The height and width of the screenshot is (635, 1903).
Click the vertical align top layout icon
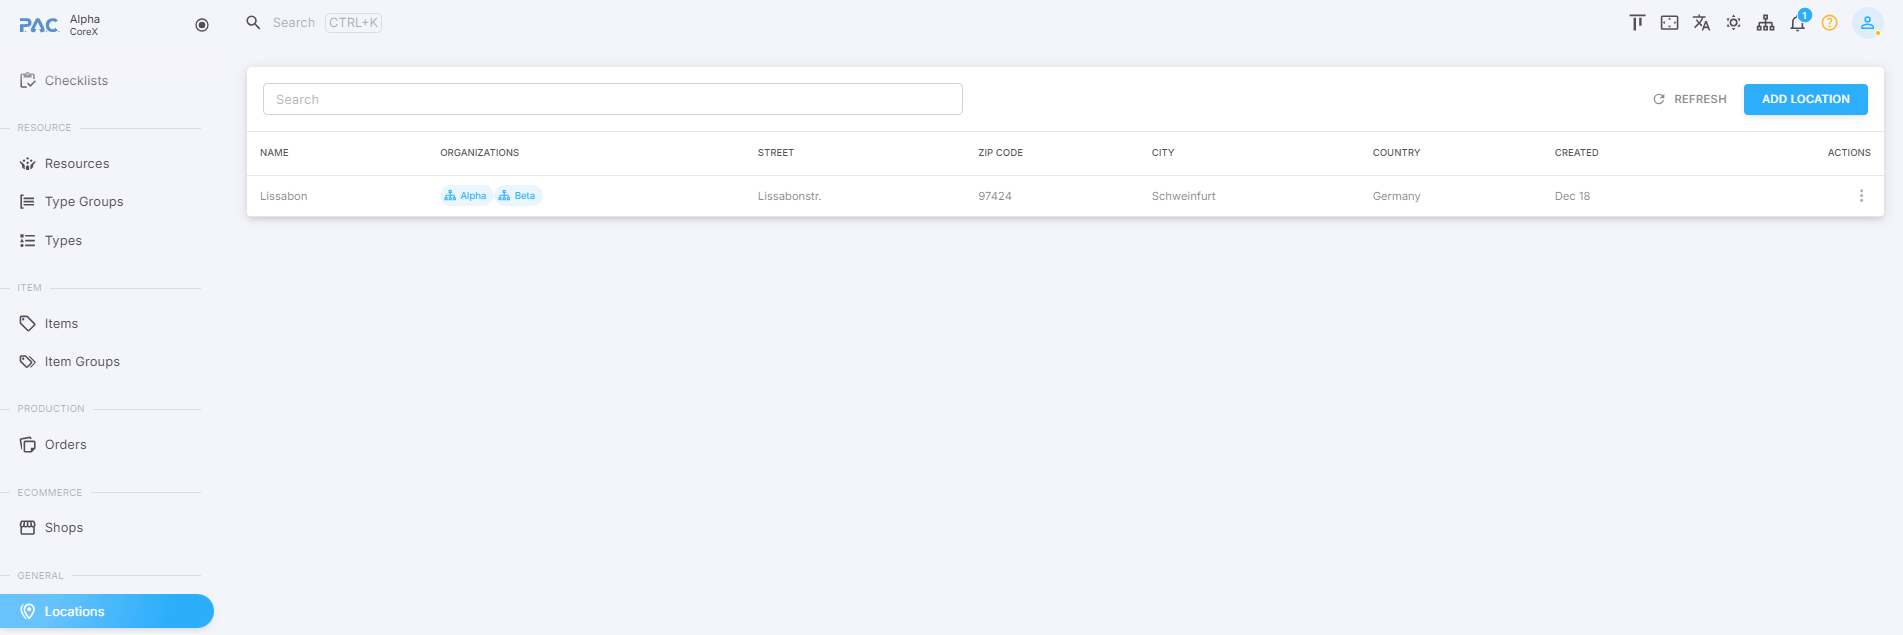click(x=1637, y=23)
